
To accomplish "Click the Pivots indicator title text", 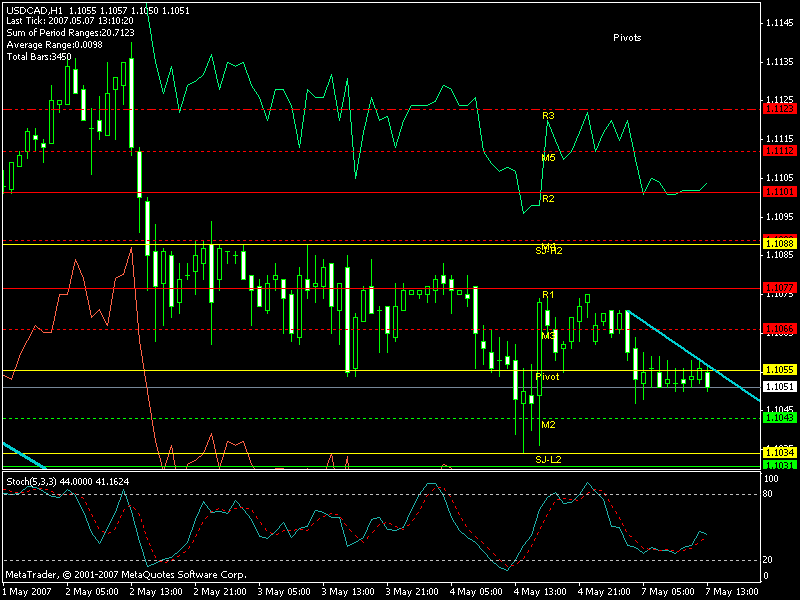I will (x=627, y=37).
